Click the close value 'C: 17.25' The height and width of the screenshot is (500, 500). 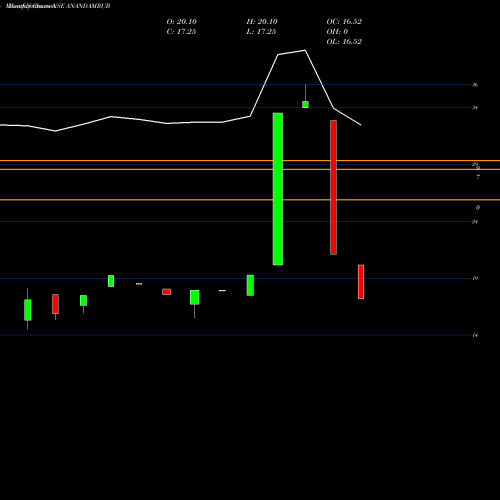(181, 32)
